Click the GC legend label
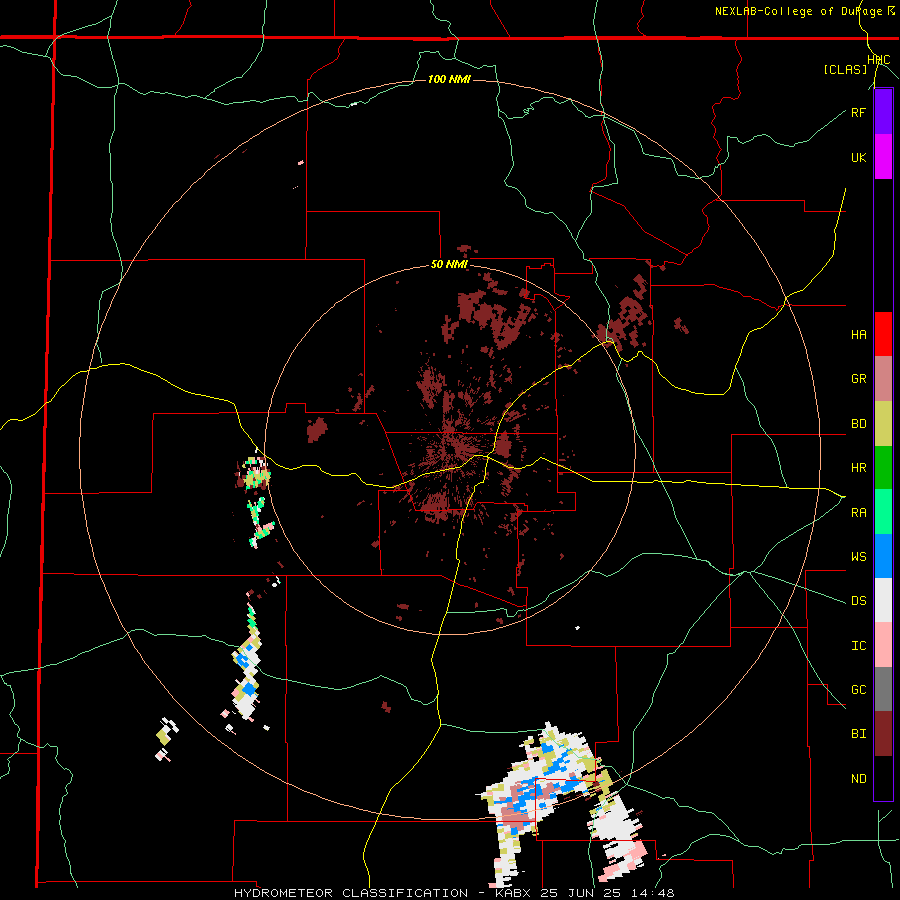This screenshot has width=900, height=900. pyautogui.click(x=858, y=690)
